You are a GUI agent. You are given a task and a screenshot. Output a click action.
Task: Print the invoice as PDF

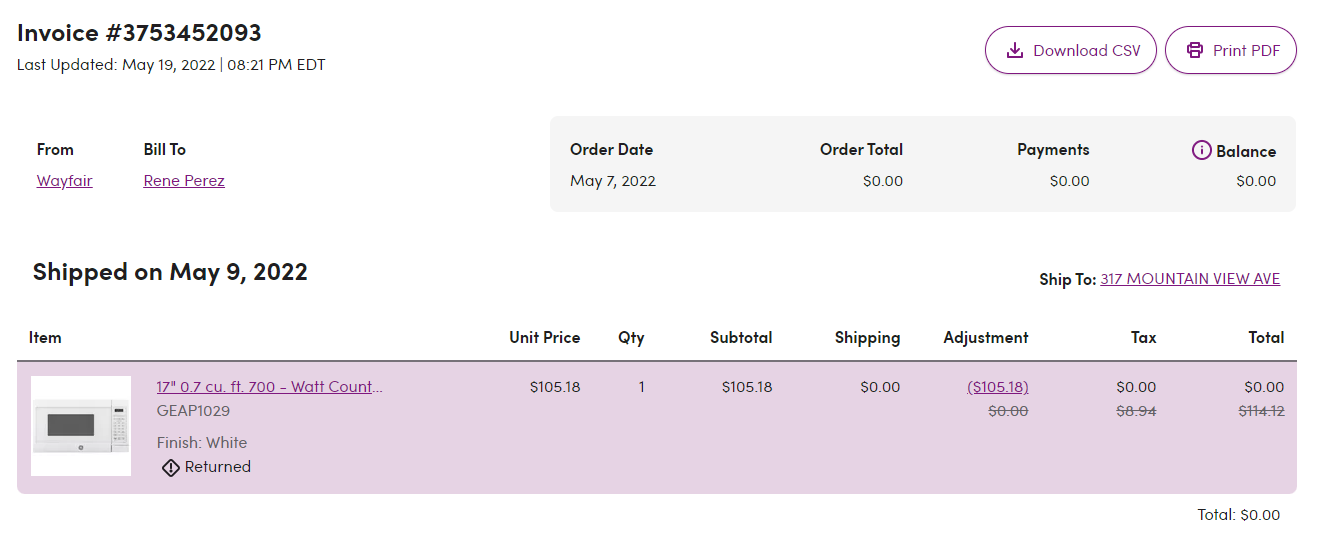click(1231, 50)
